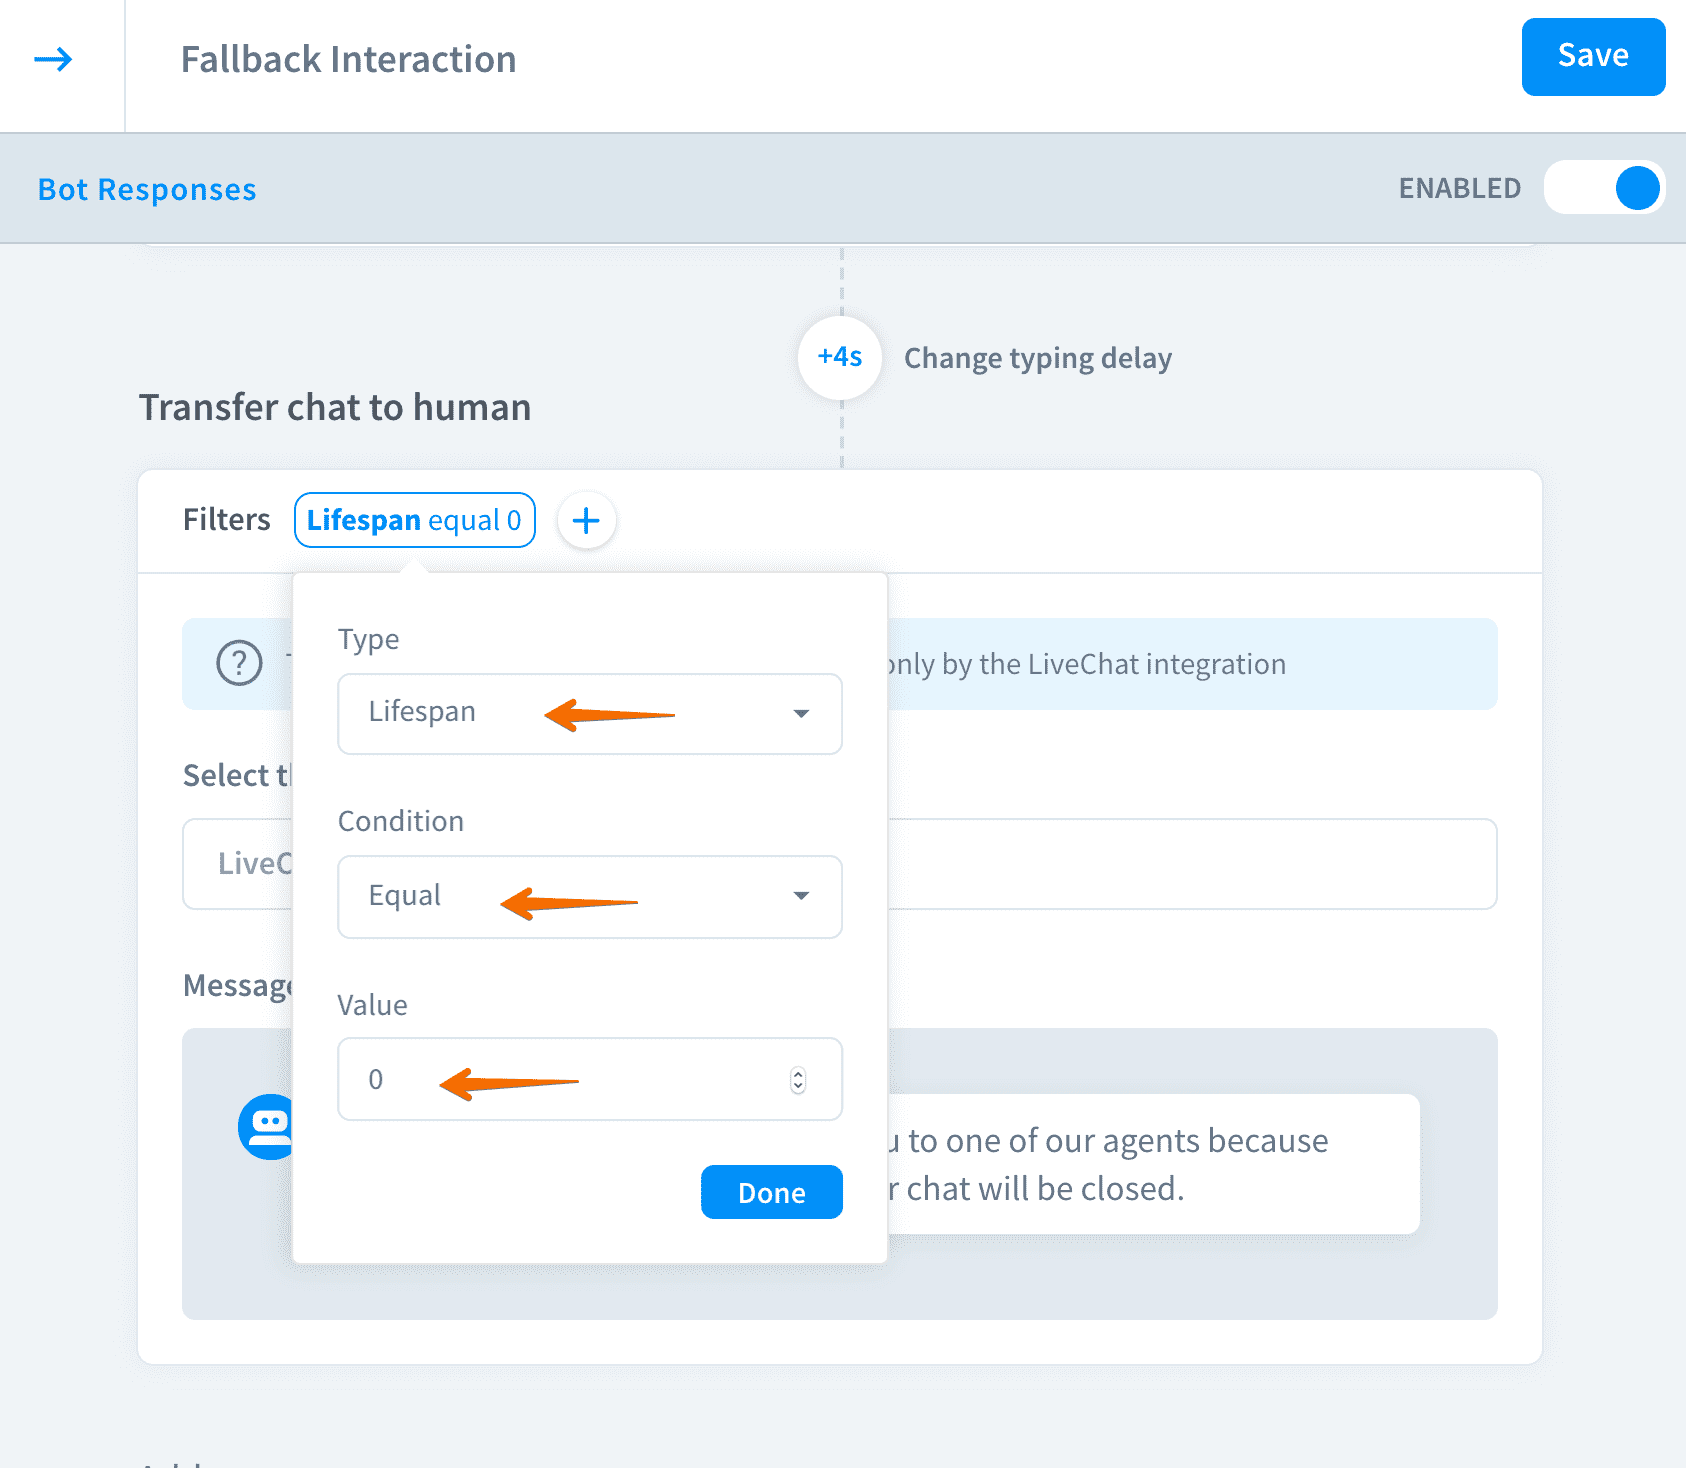Click the question mark help icon

point(239,663)
